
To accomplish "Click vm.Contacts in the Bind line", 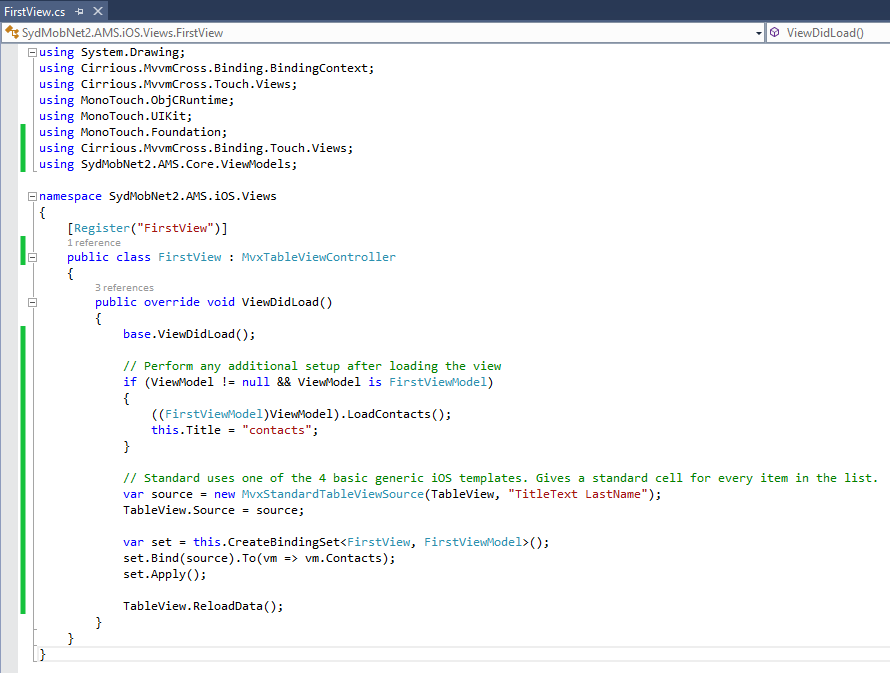I will [x=343, y=558].
